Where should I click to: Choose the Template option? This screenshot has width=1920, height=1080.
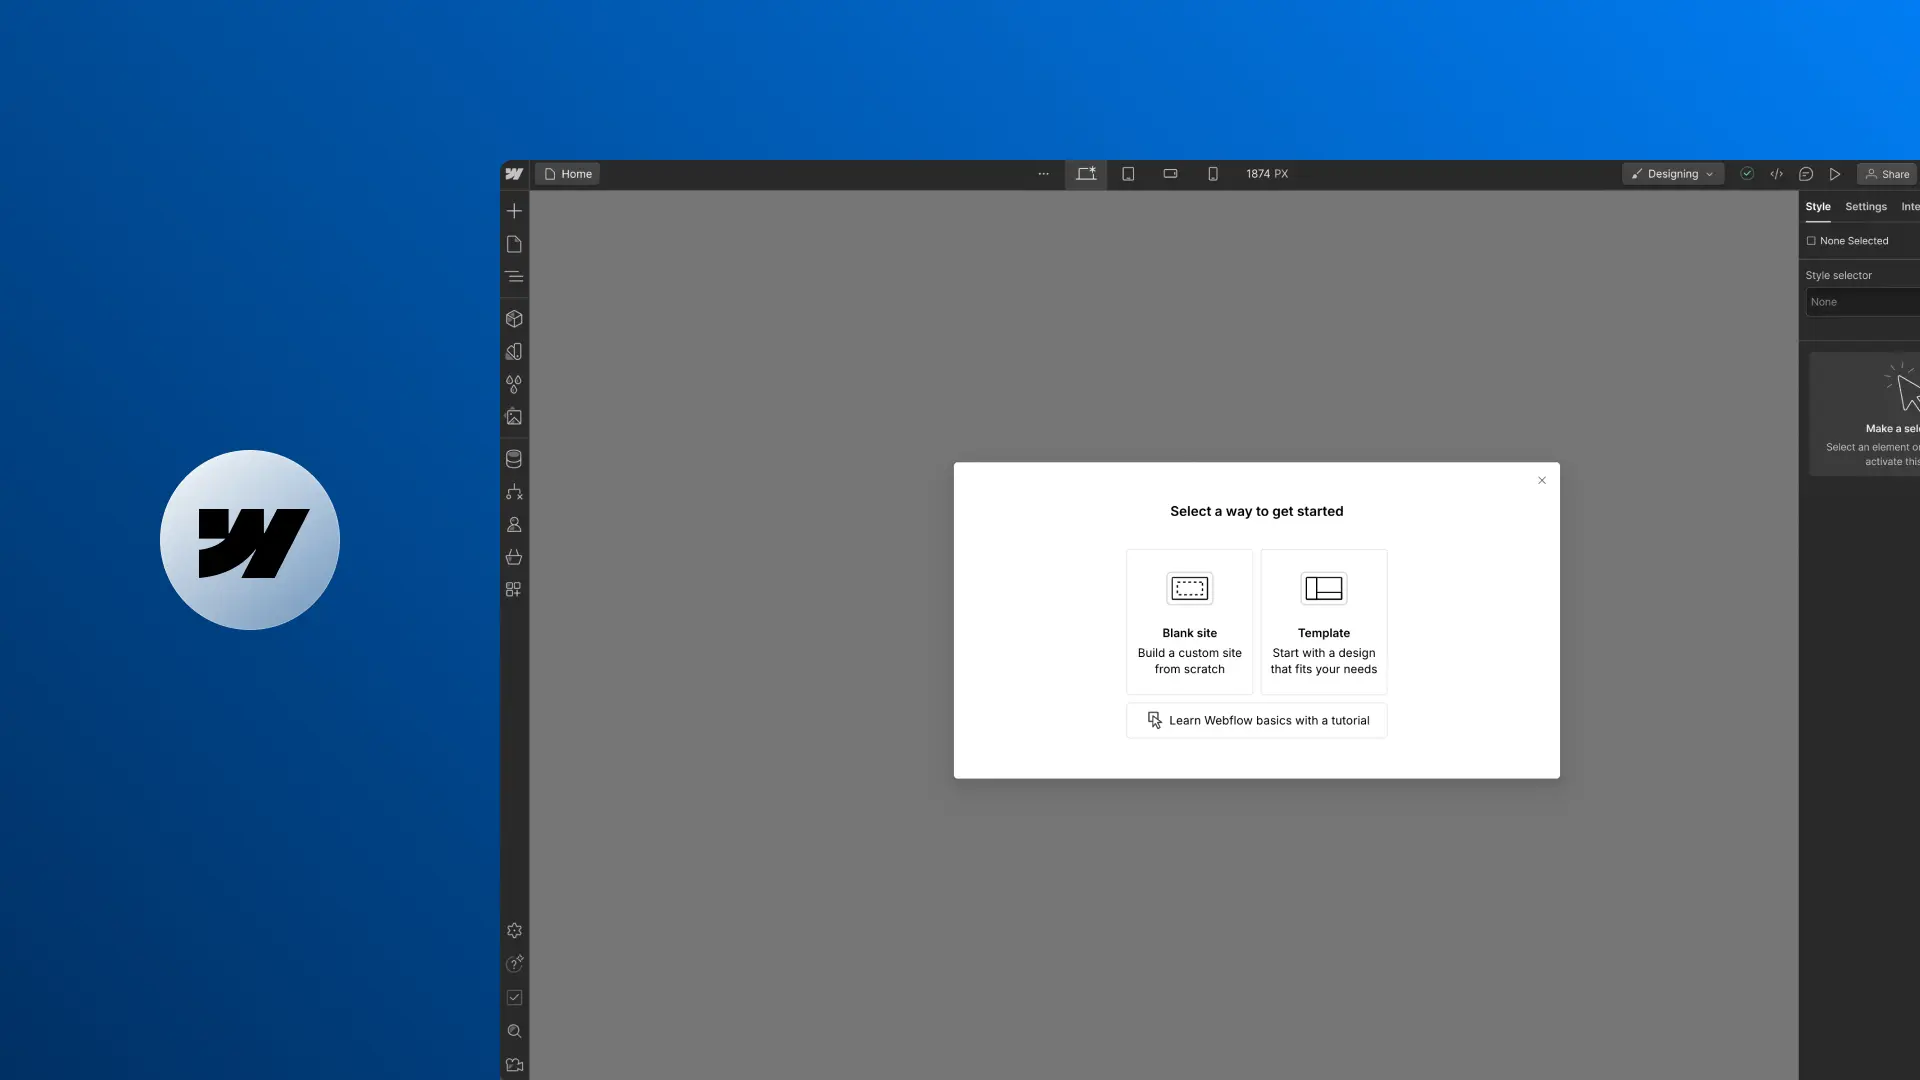point(1324,622)
